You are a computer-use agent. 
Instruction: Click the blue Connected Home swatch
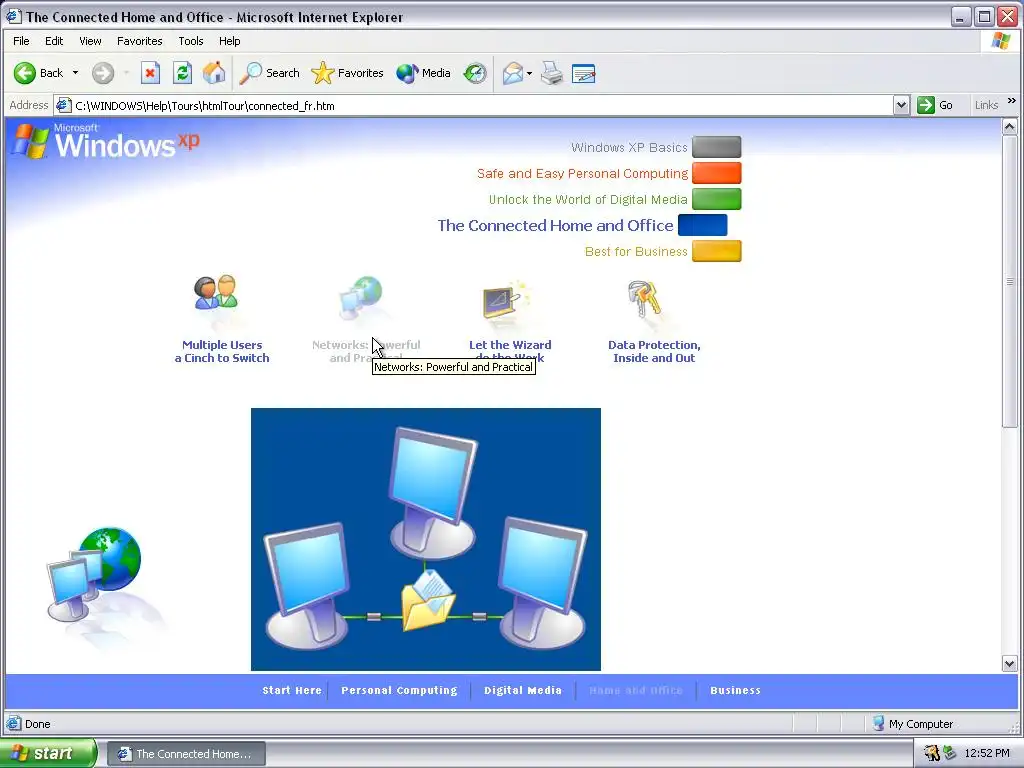[x=703, y=225]
